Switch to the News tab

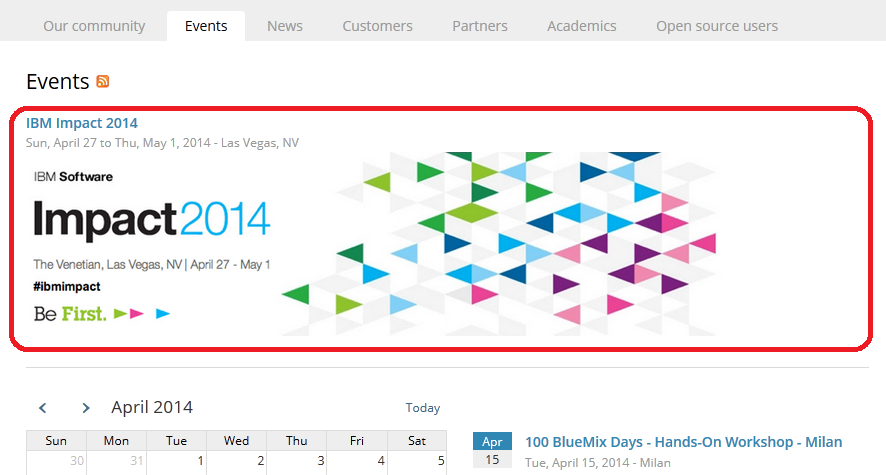tap(285, 26)
